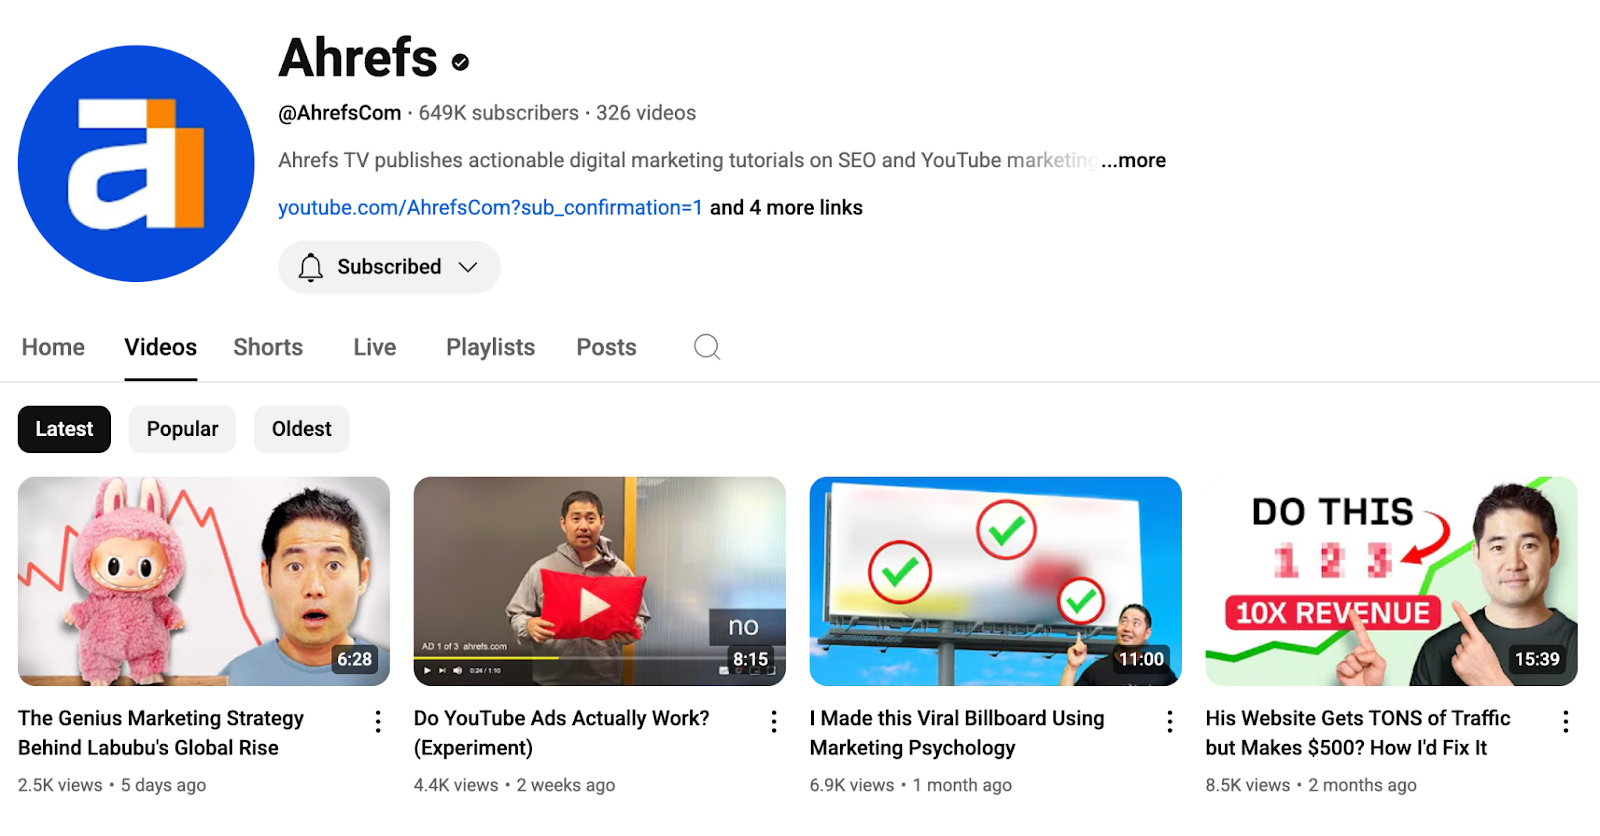Click the notification bell icon
This screenshot has height=836, width=1600.
click(x=311, y=267)
